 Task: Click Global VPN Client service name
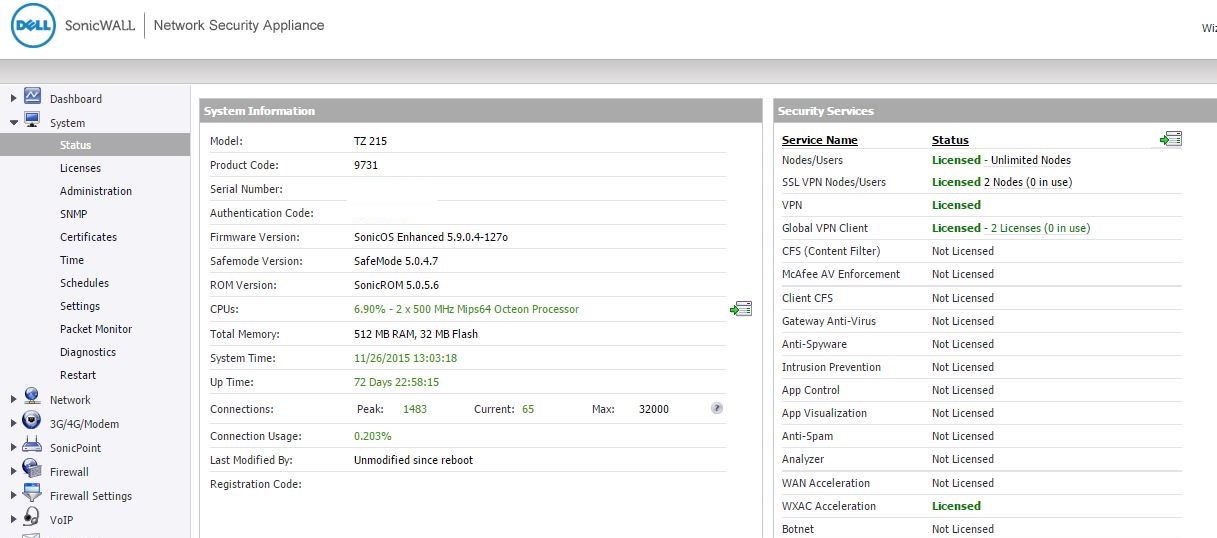(825, 228)
